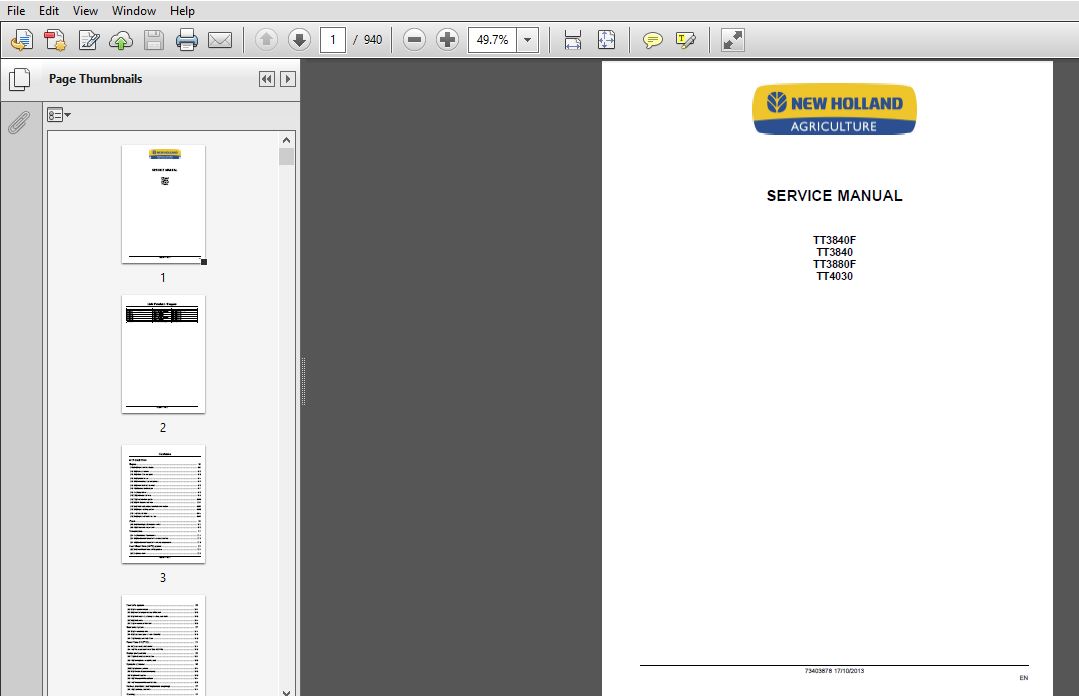
Task: Click the "TT3880F" model text
Action: click(x=834, y=264)
